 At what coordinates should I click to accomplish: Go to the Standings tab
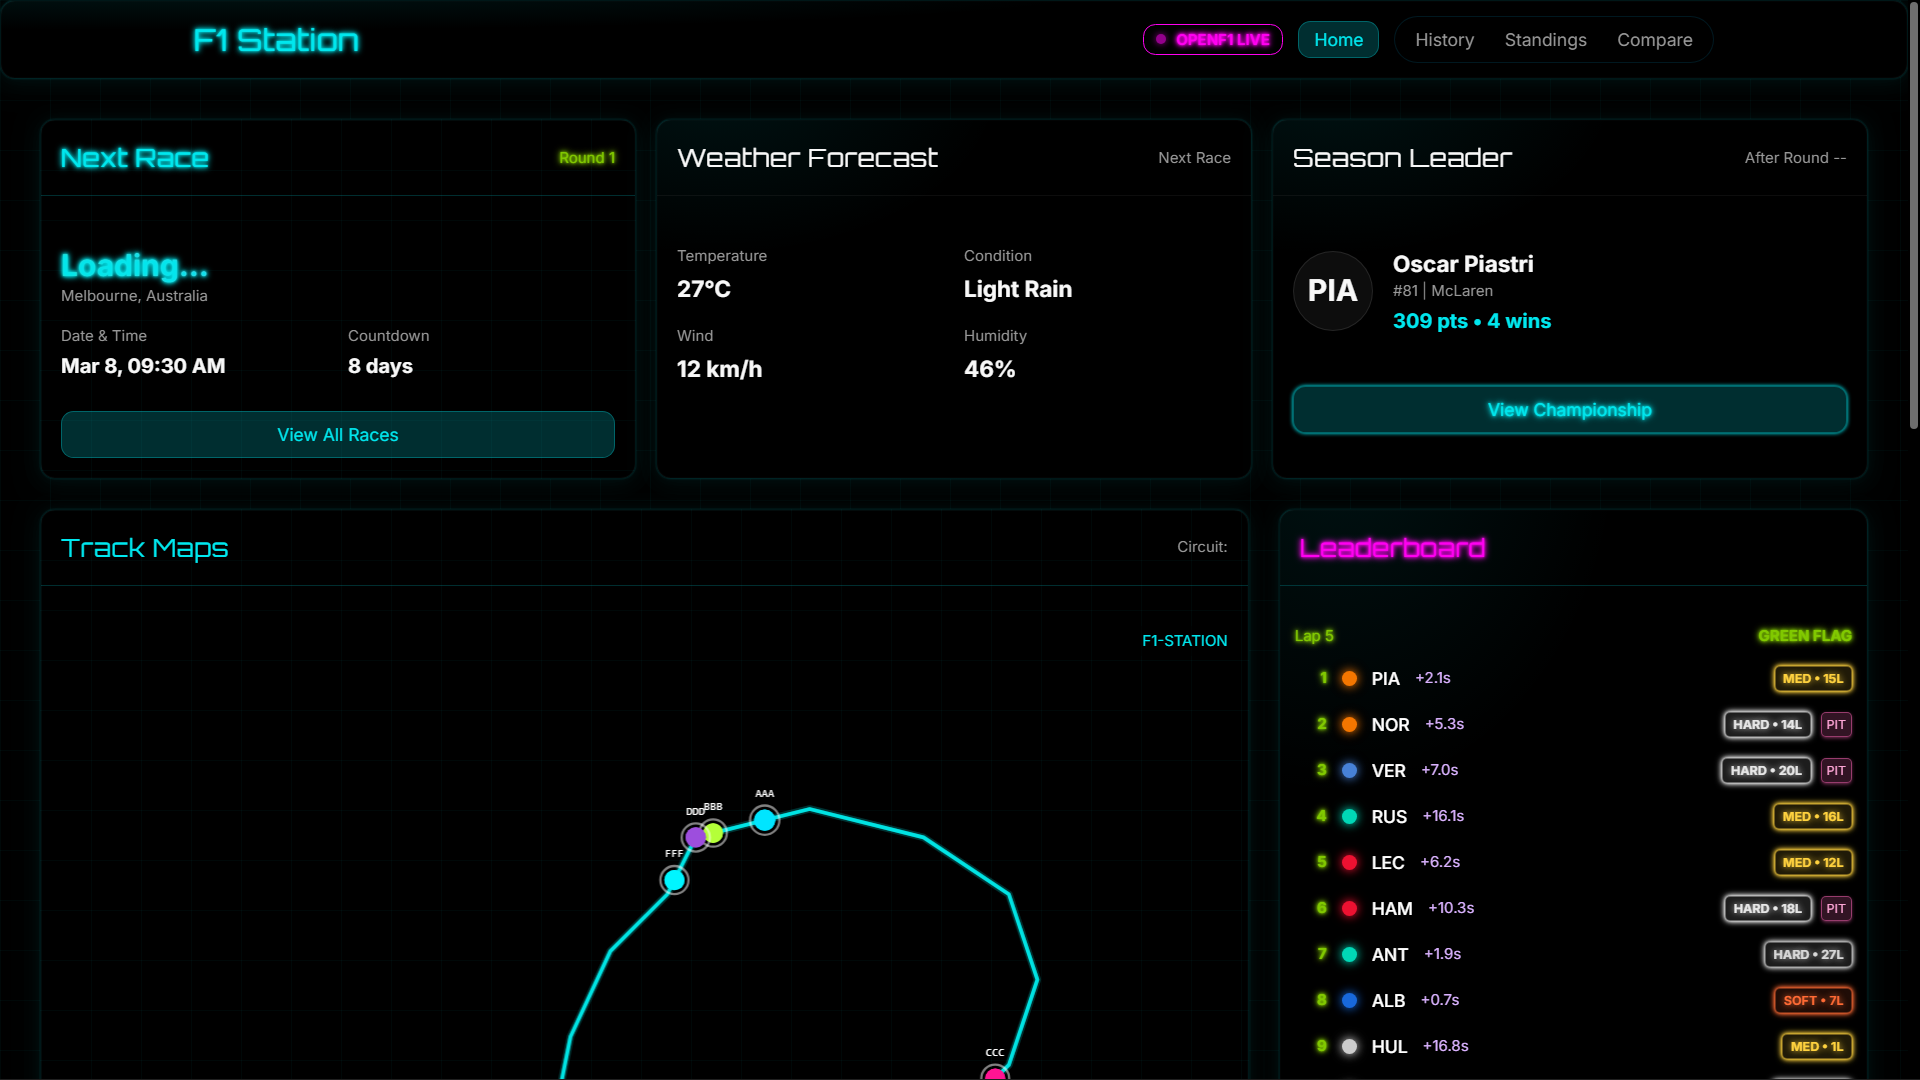[x=1545, y=40]
